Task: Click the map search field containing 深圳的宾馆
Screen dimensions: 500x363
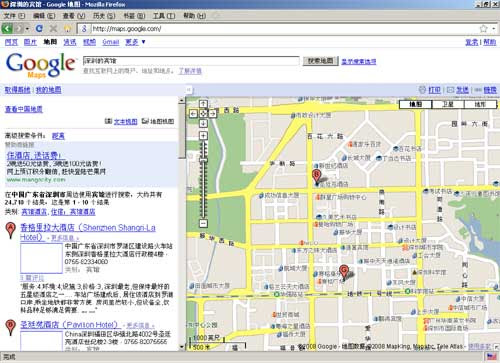Action: pos(191,61)
